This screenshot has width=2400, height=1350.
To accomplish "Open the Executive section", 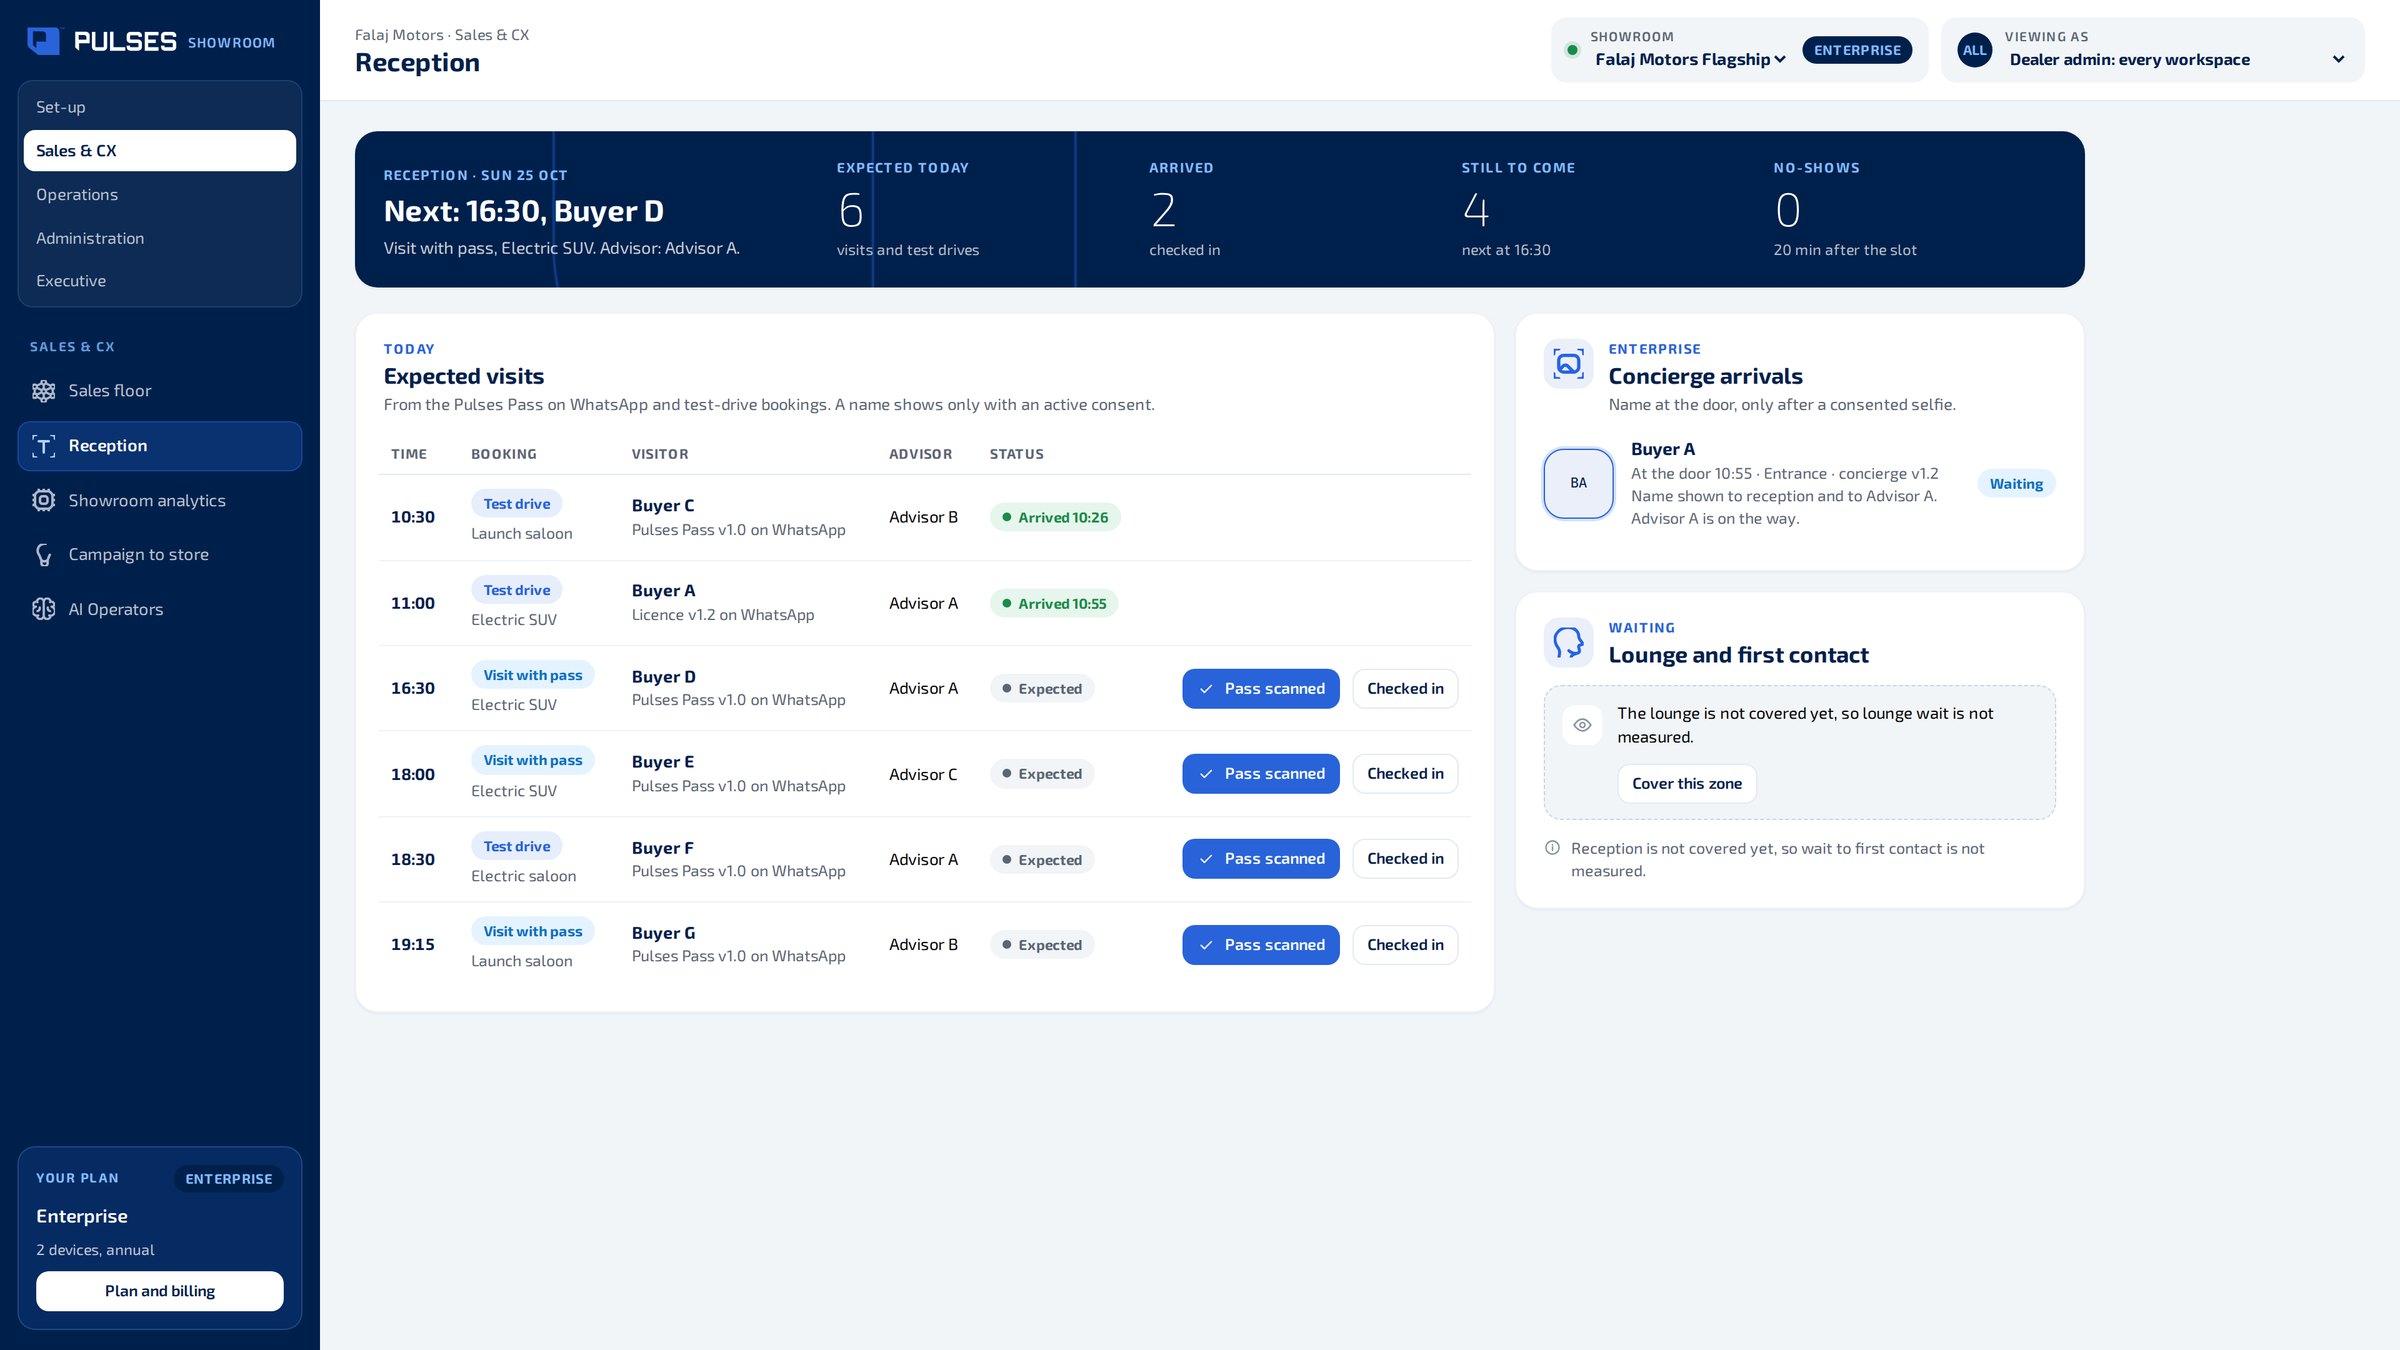I will (160, 281).
